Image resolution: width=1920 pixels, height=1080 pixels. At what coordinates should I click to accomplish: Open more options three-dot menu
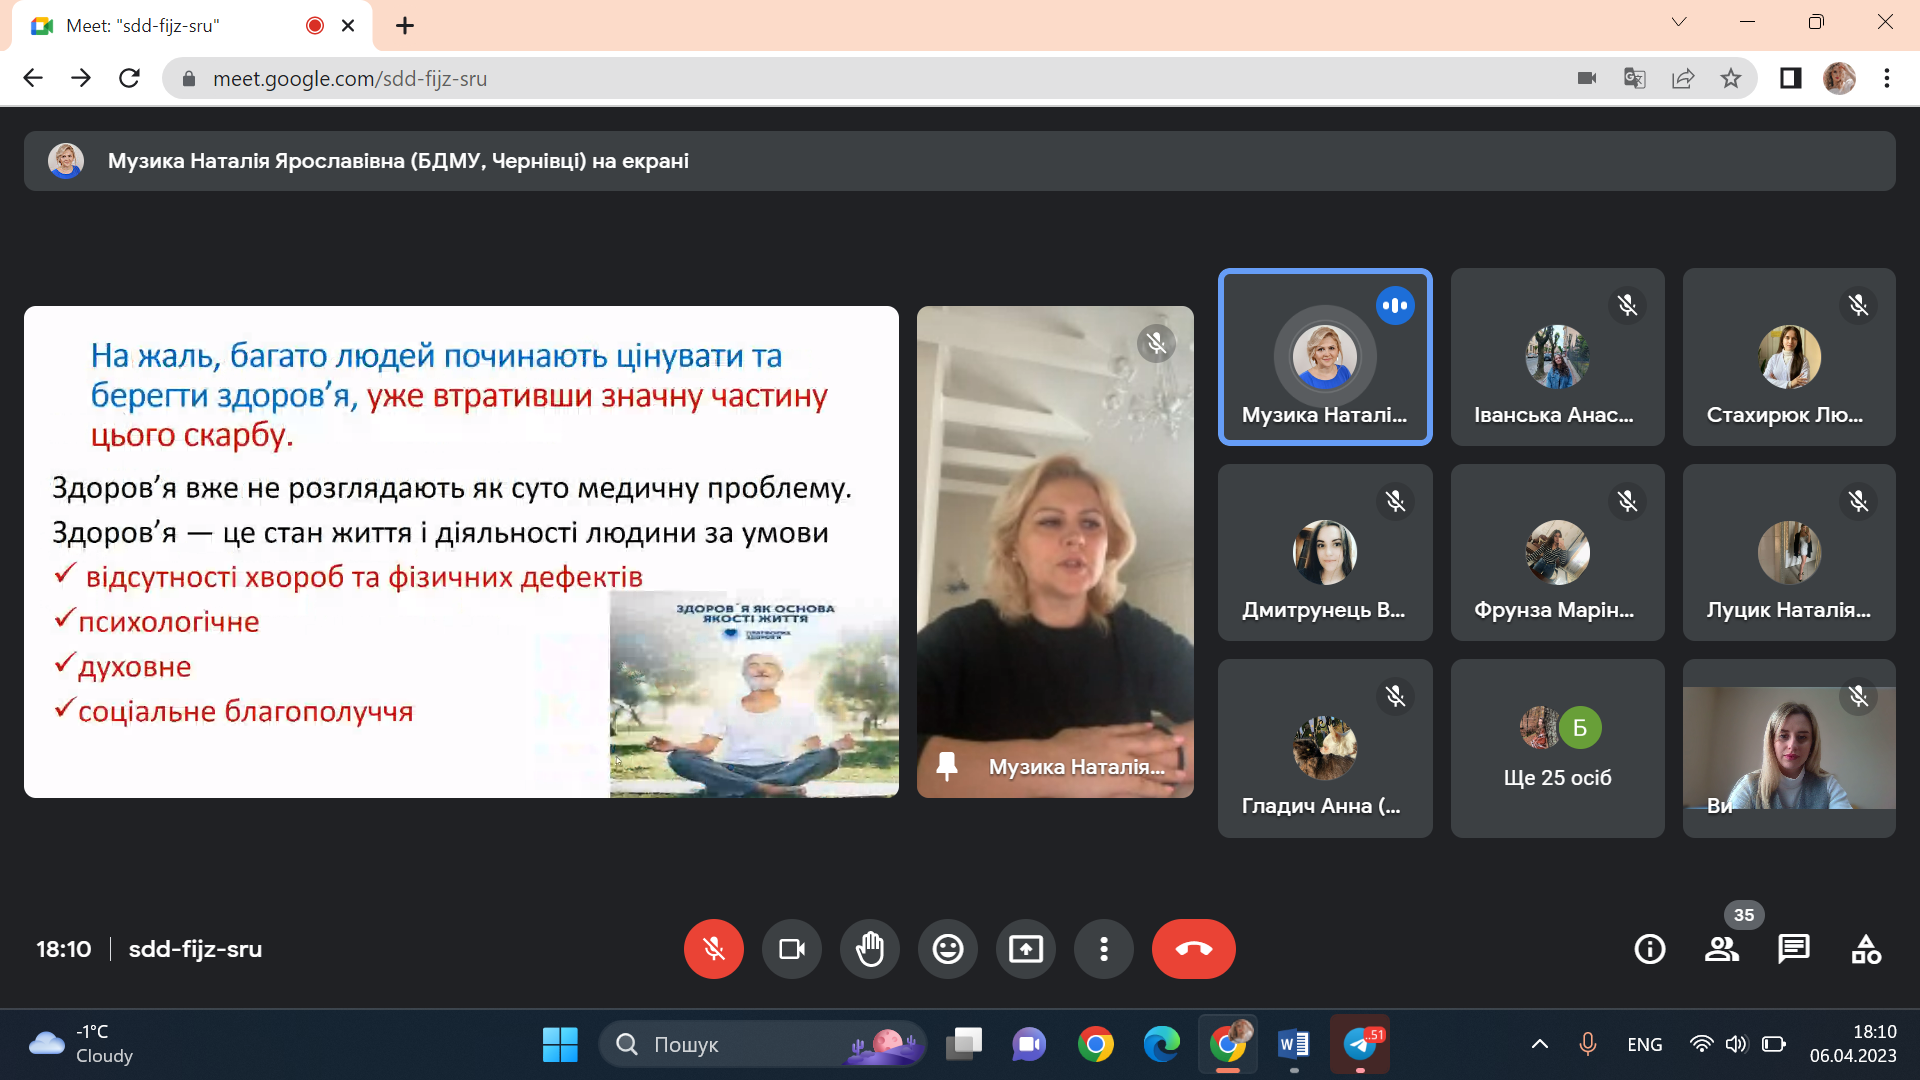pos(1103,948)
